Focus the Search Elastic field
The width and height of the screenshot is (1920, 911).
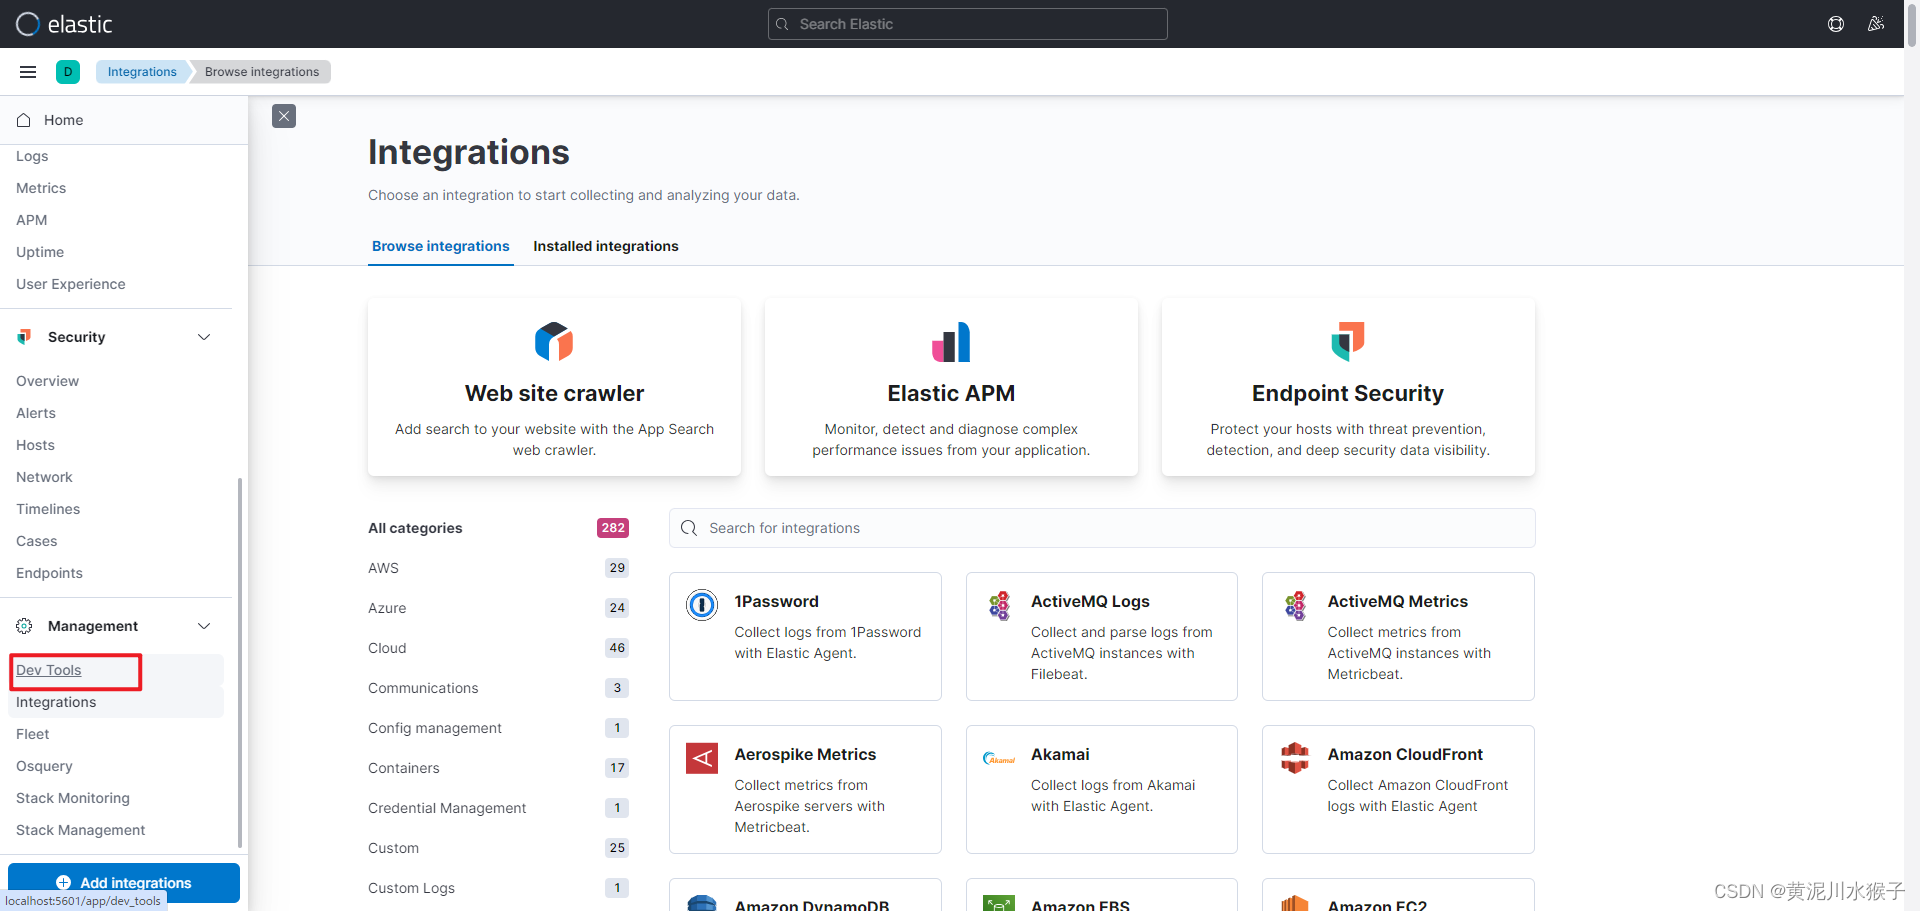(967, 24)
